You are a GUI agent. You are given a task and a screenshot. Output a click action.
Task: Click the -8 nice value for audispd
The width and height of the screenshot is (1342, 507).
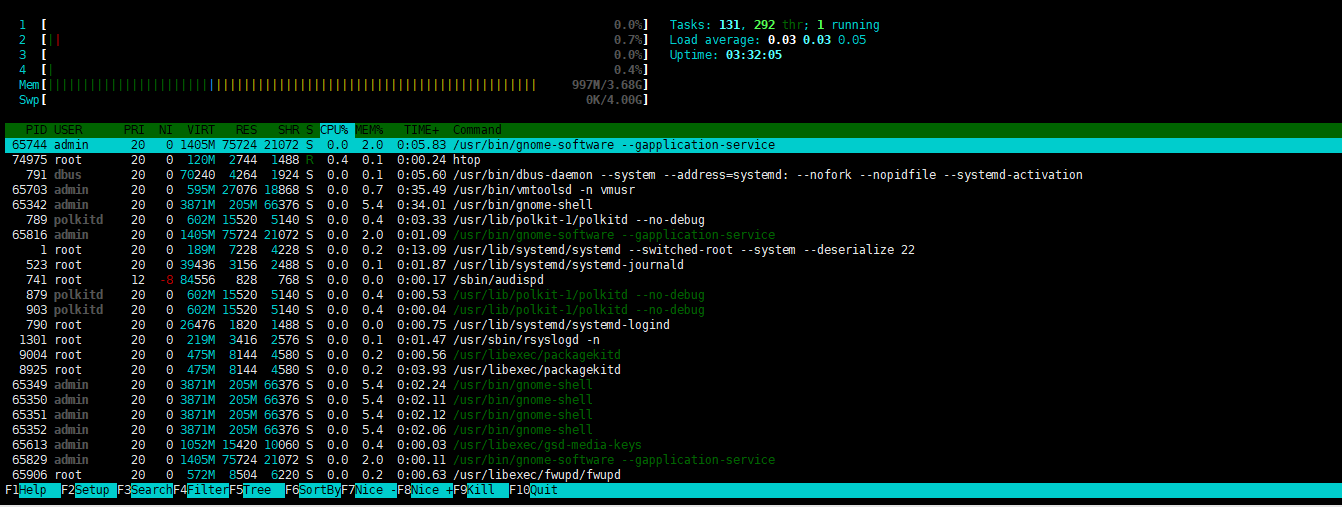pyautogui.click(x=166, y=280)
